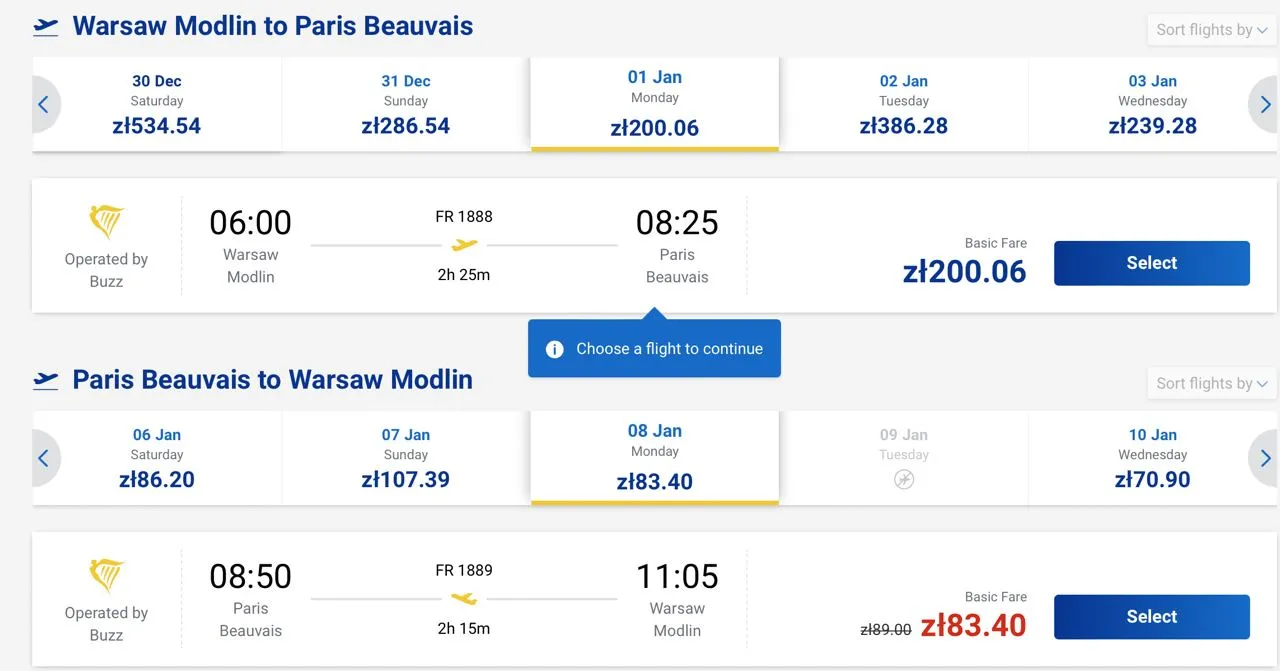Choose the 02 Jan Tuesday fare tab
This screenshot has width=1280, height=671.
903,104
